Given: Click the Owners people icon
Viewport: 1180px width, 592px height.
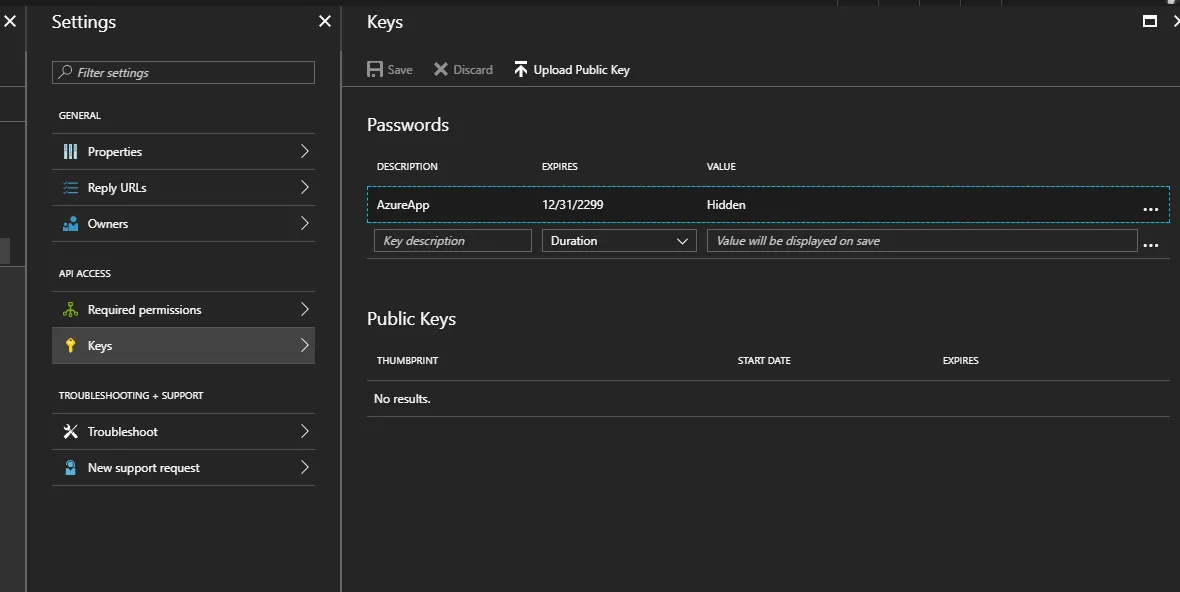Looking at the screenshot, I should [70, 224].
